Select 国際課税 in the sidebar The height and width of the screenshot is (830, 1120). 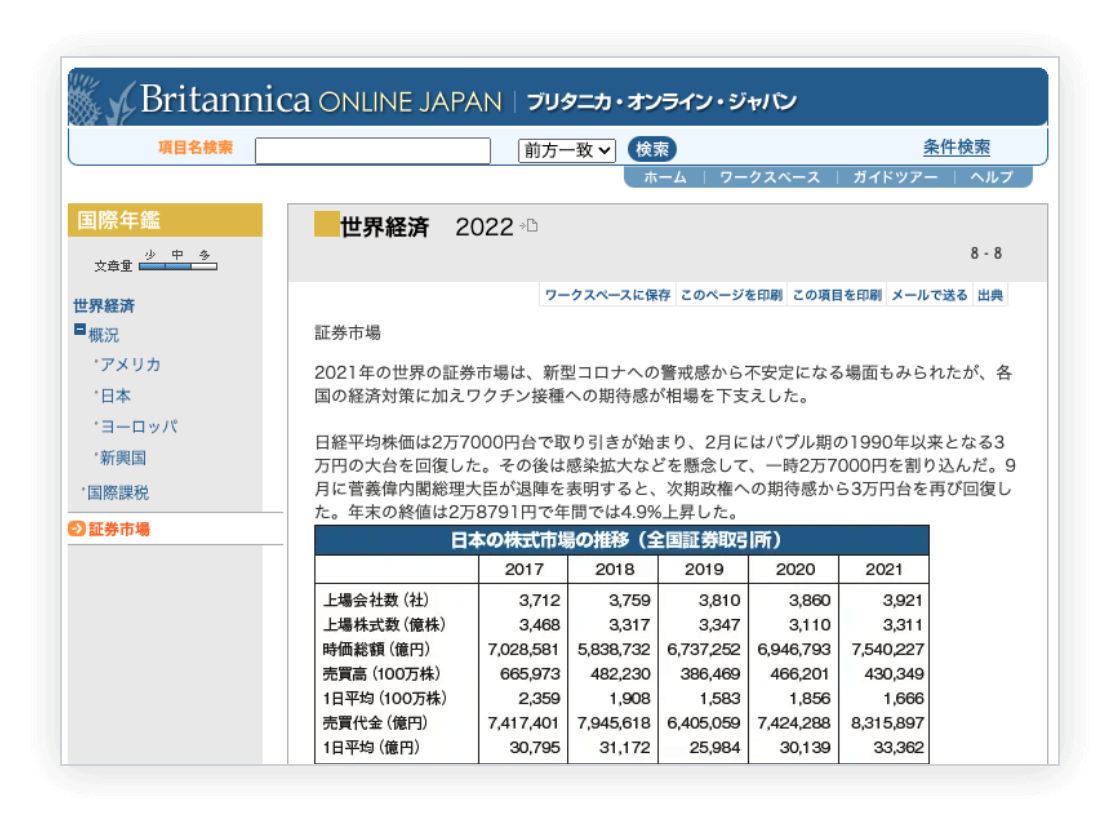118,492
